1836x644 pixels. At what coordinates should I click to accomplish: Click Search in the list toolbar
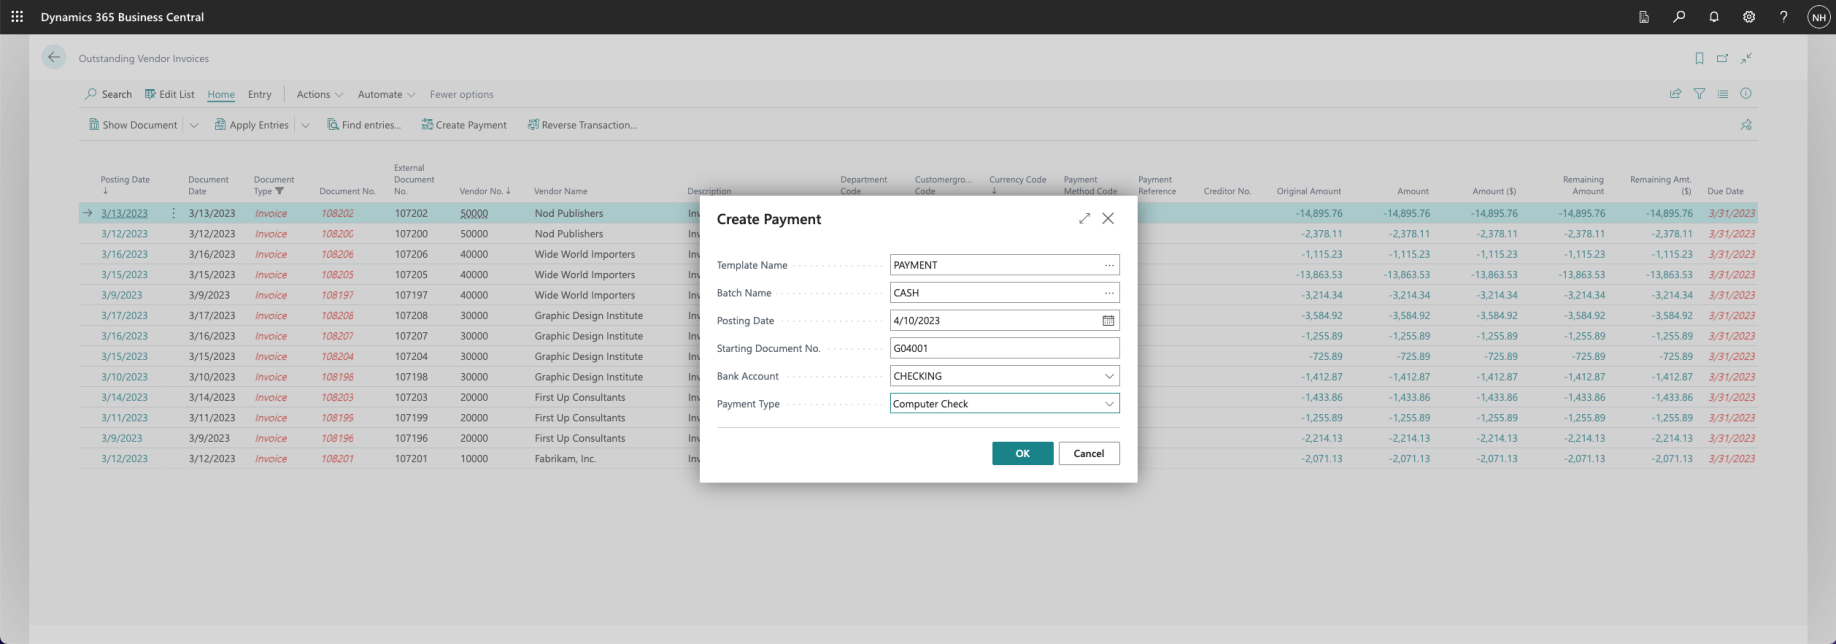click(109, 94)
